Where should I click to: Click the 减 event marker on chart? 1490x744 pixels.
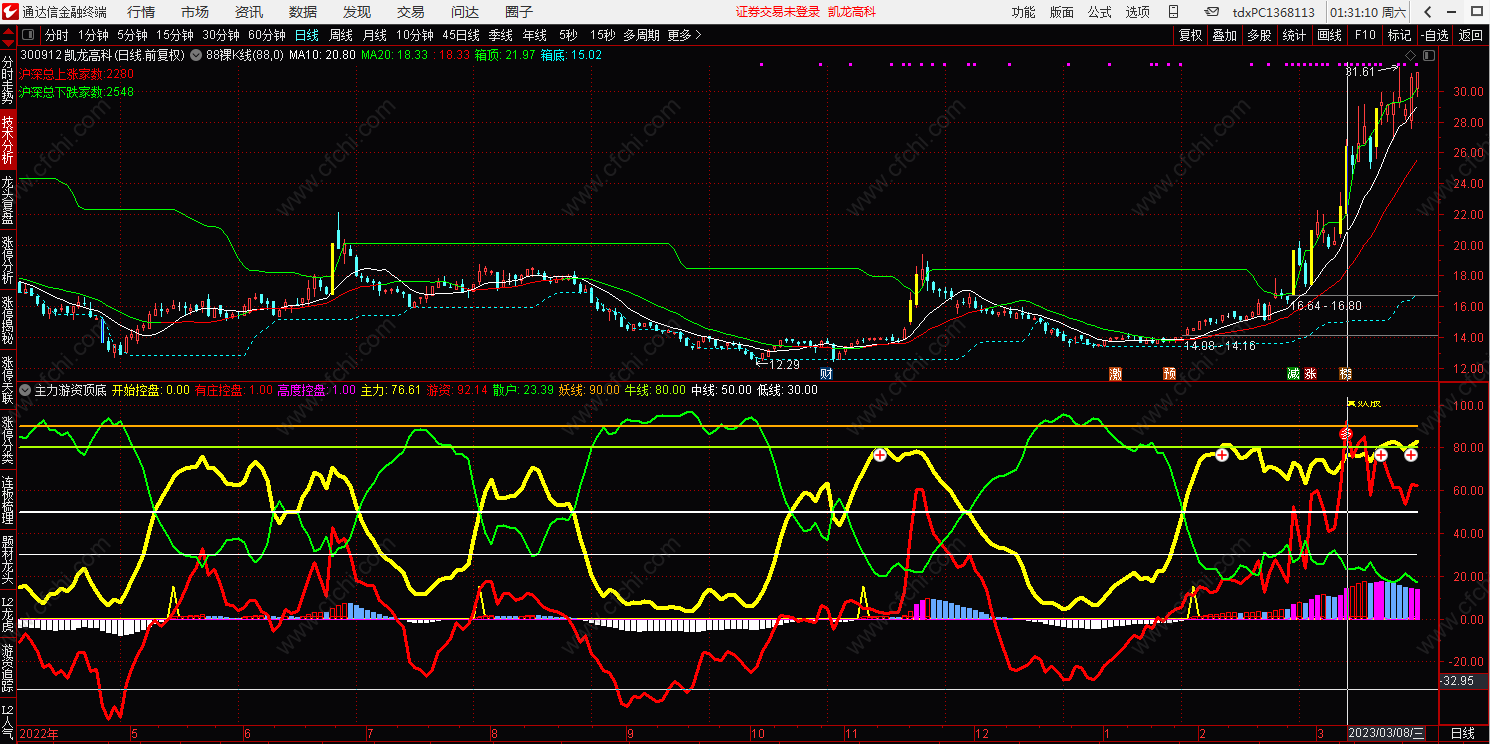(x=1293, y=374)
